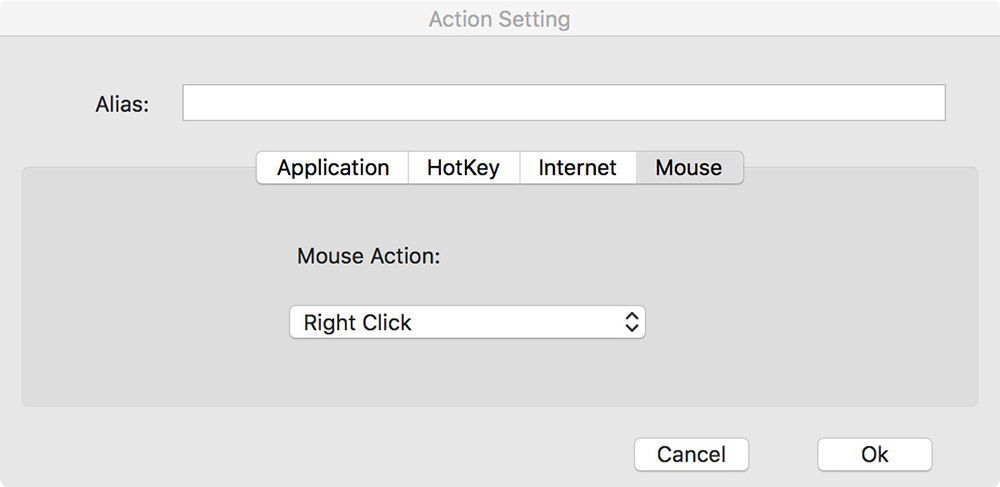Click the Mouse Action label
The height and width of the screenshot is (487, 1000).
pyautogui.click(x=369, y=256)
